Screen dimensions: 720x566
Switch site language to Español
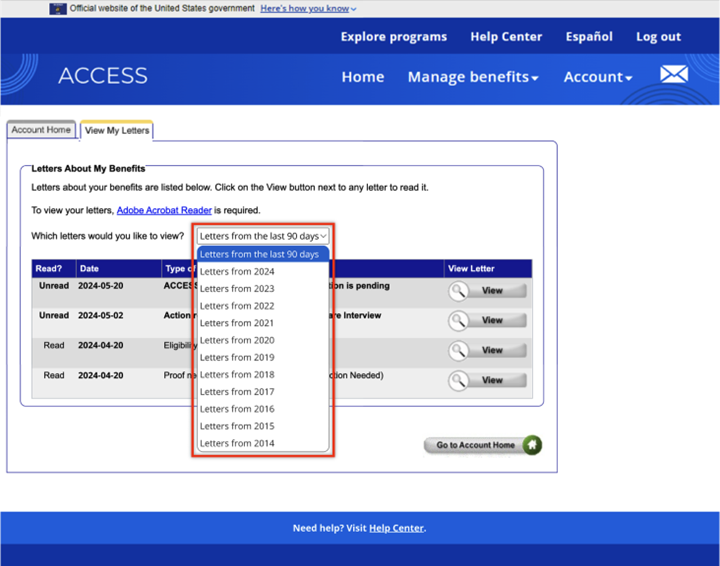[x=589, y=36]
